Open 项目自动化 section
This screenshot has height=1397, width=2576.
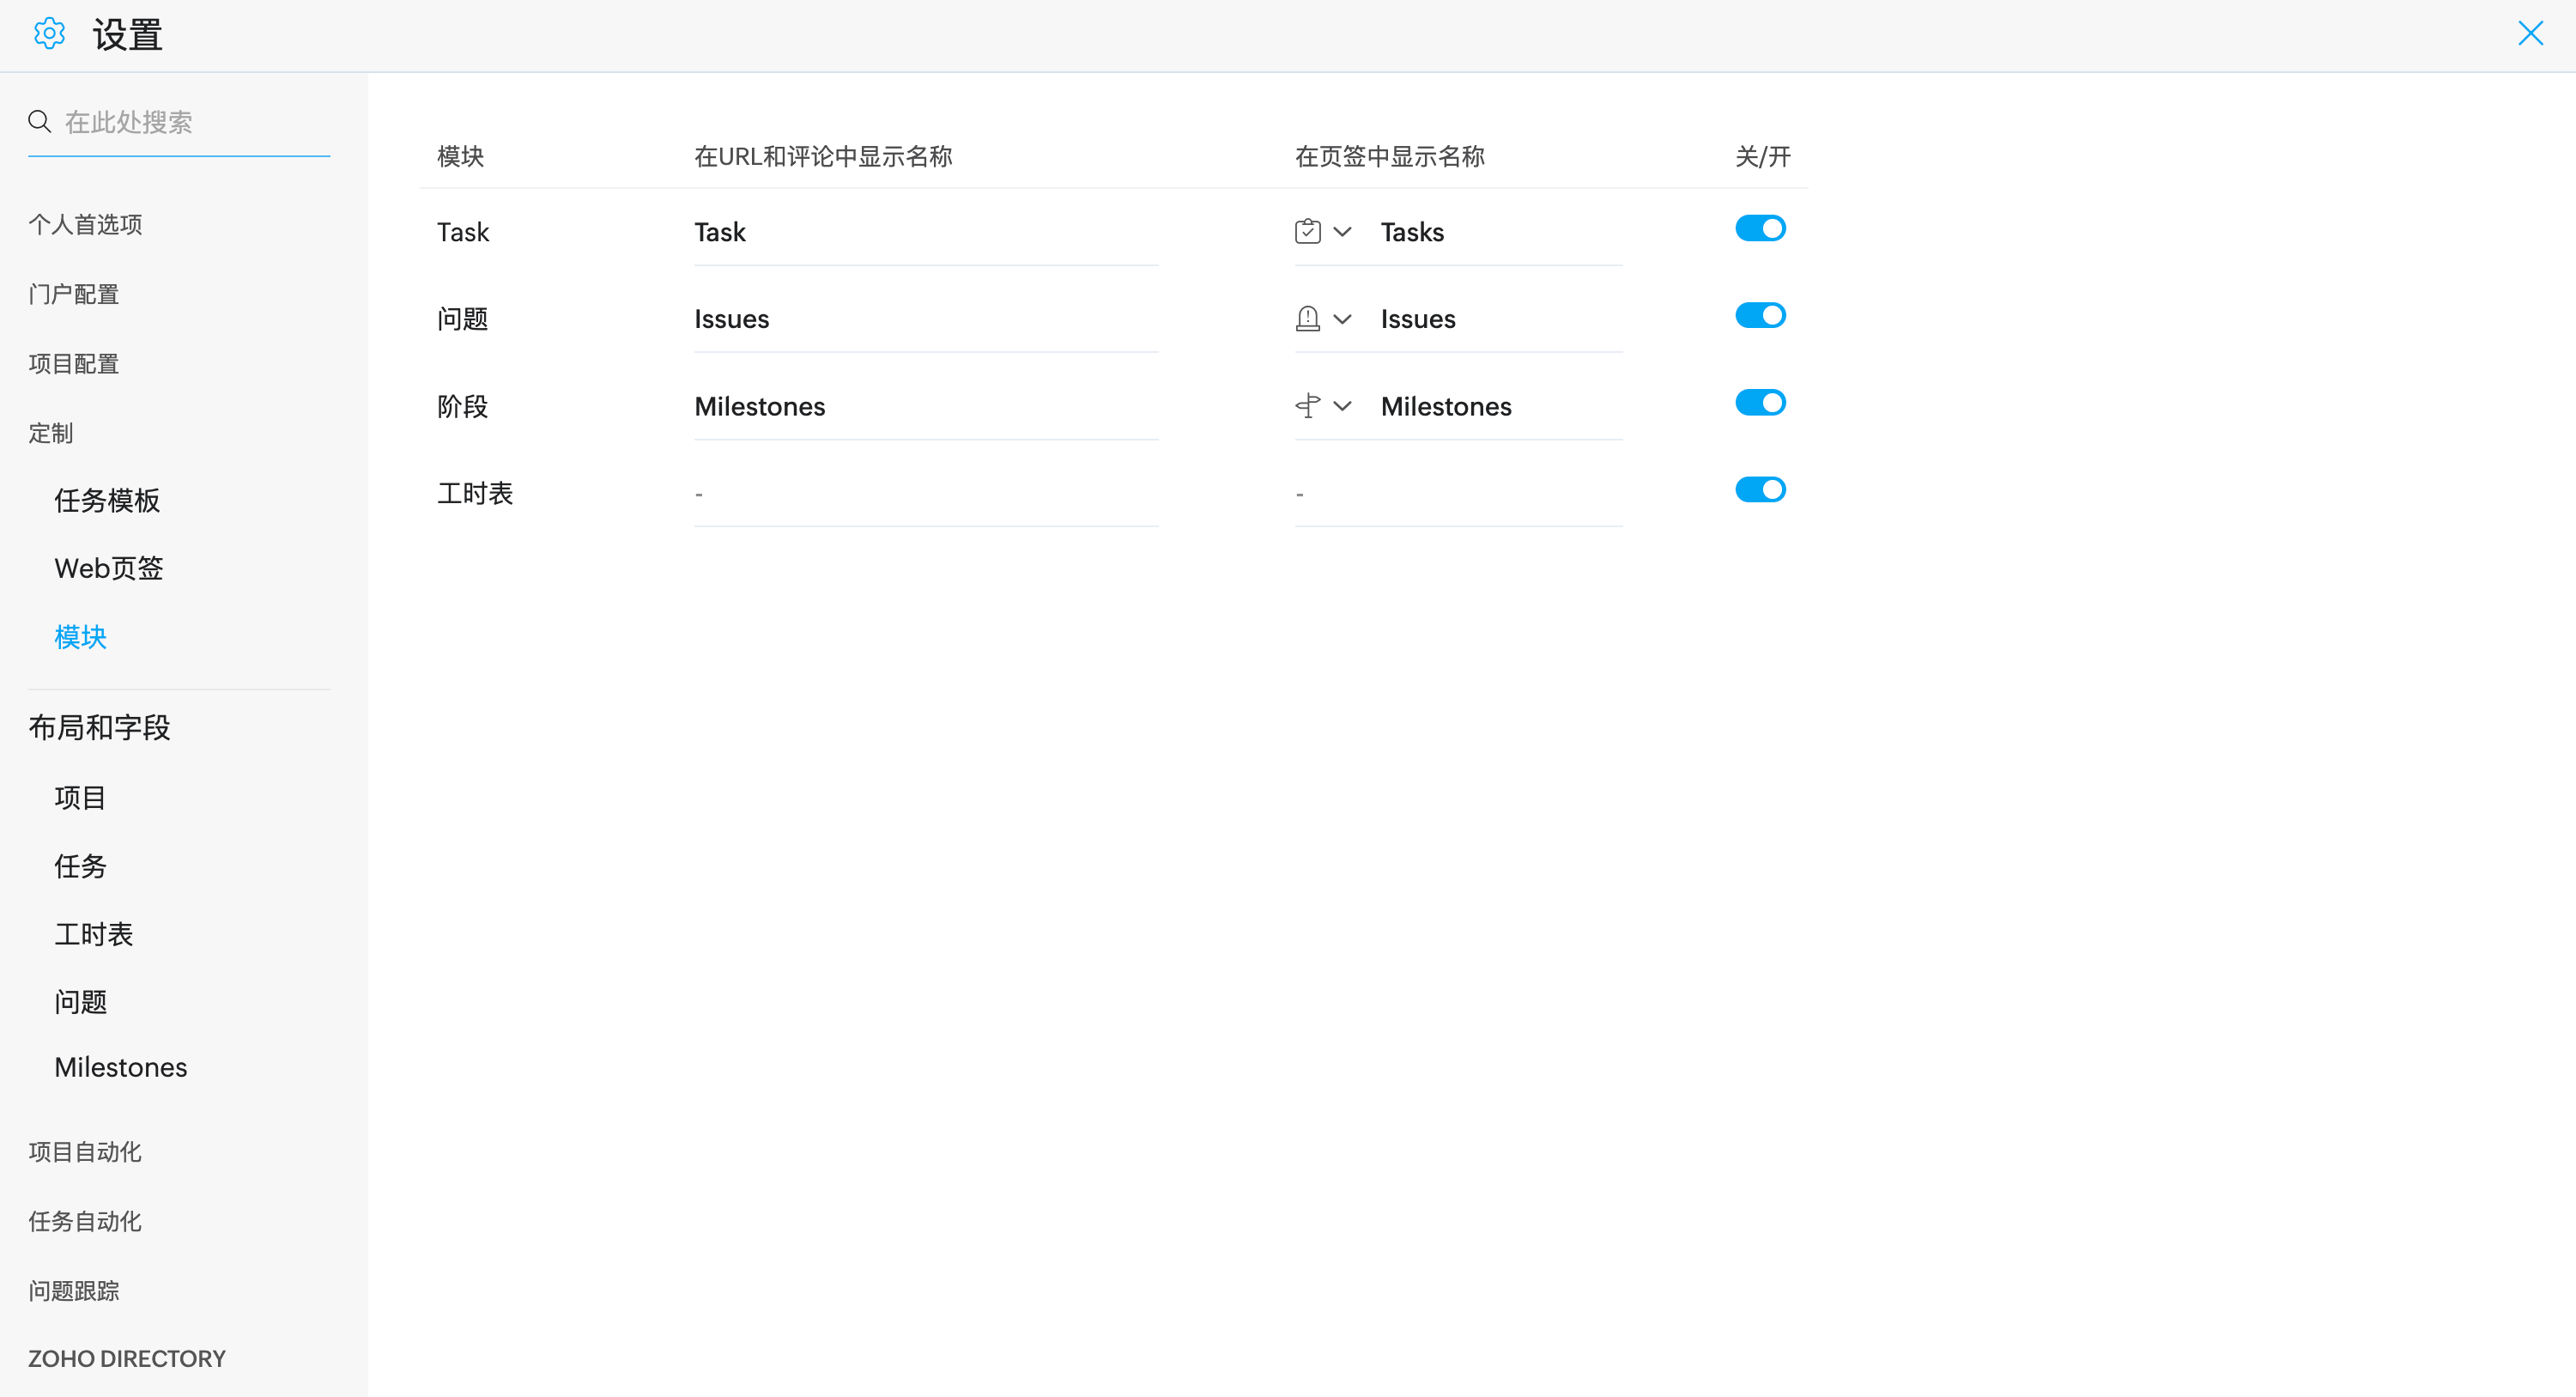point(85,1152)
